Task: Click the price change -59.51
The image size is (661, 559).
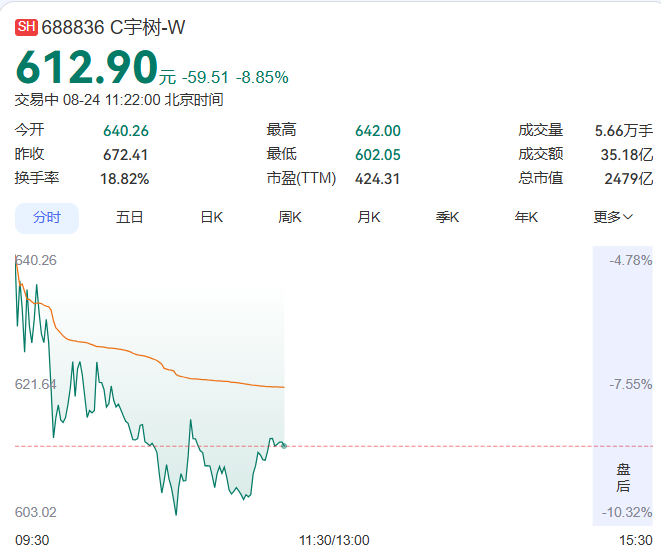Action: (205, 78)
